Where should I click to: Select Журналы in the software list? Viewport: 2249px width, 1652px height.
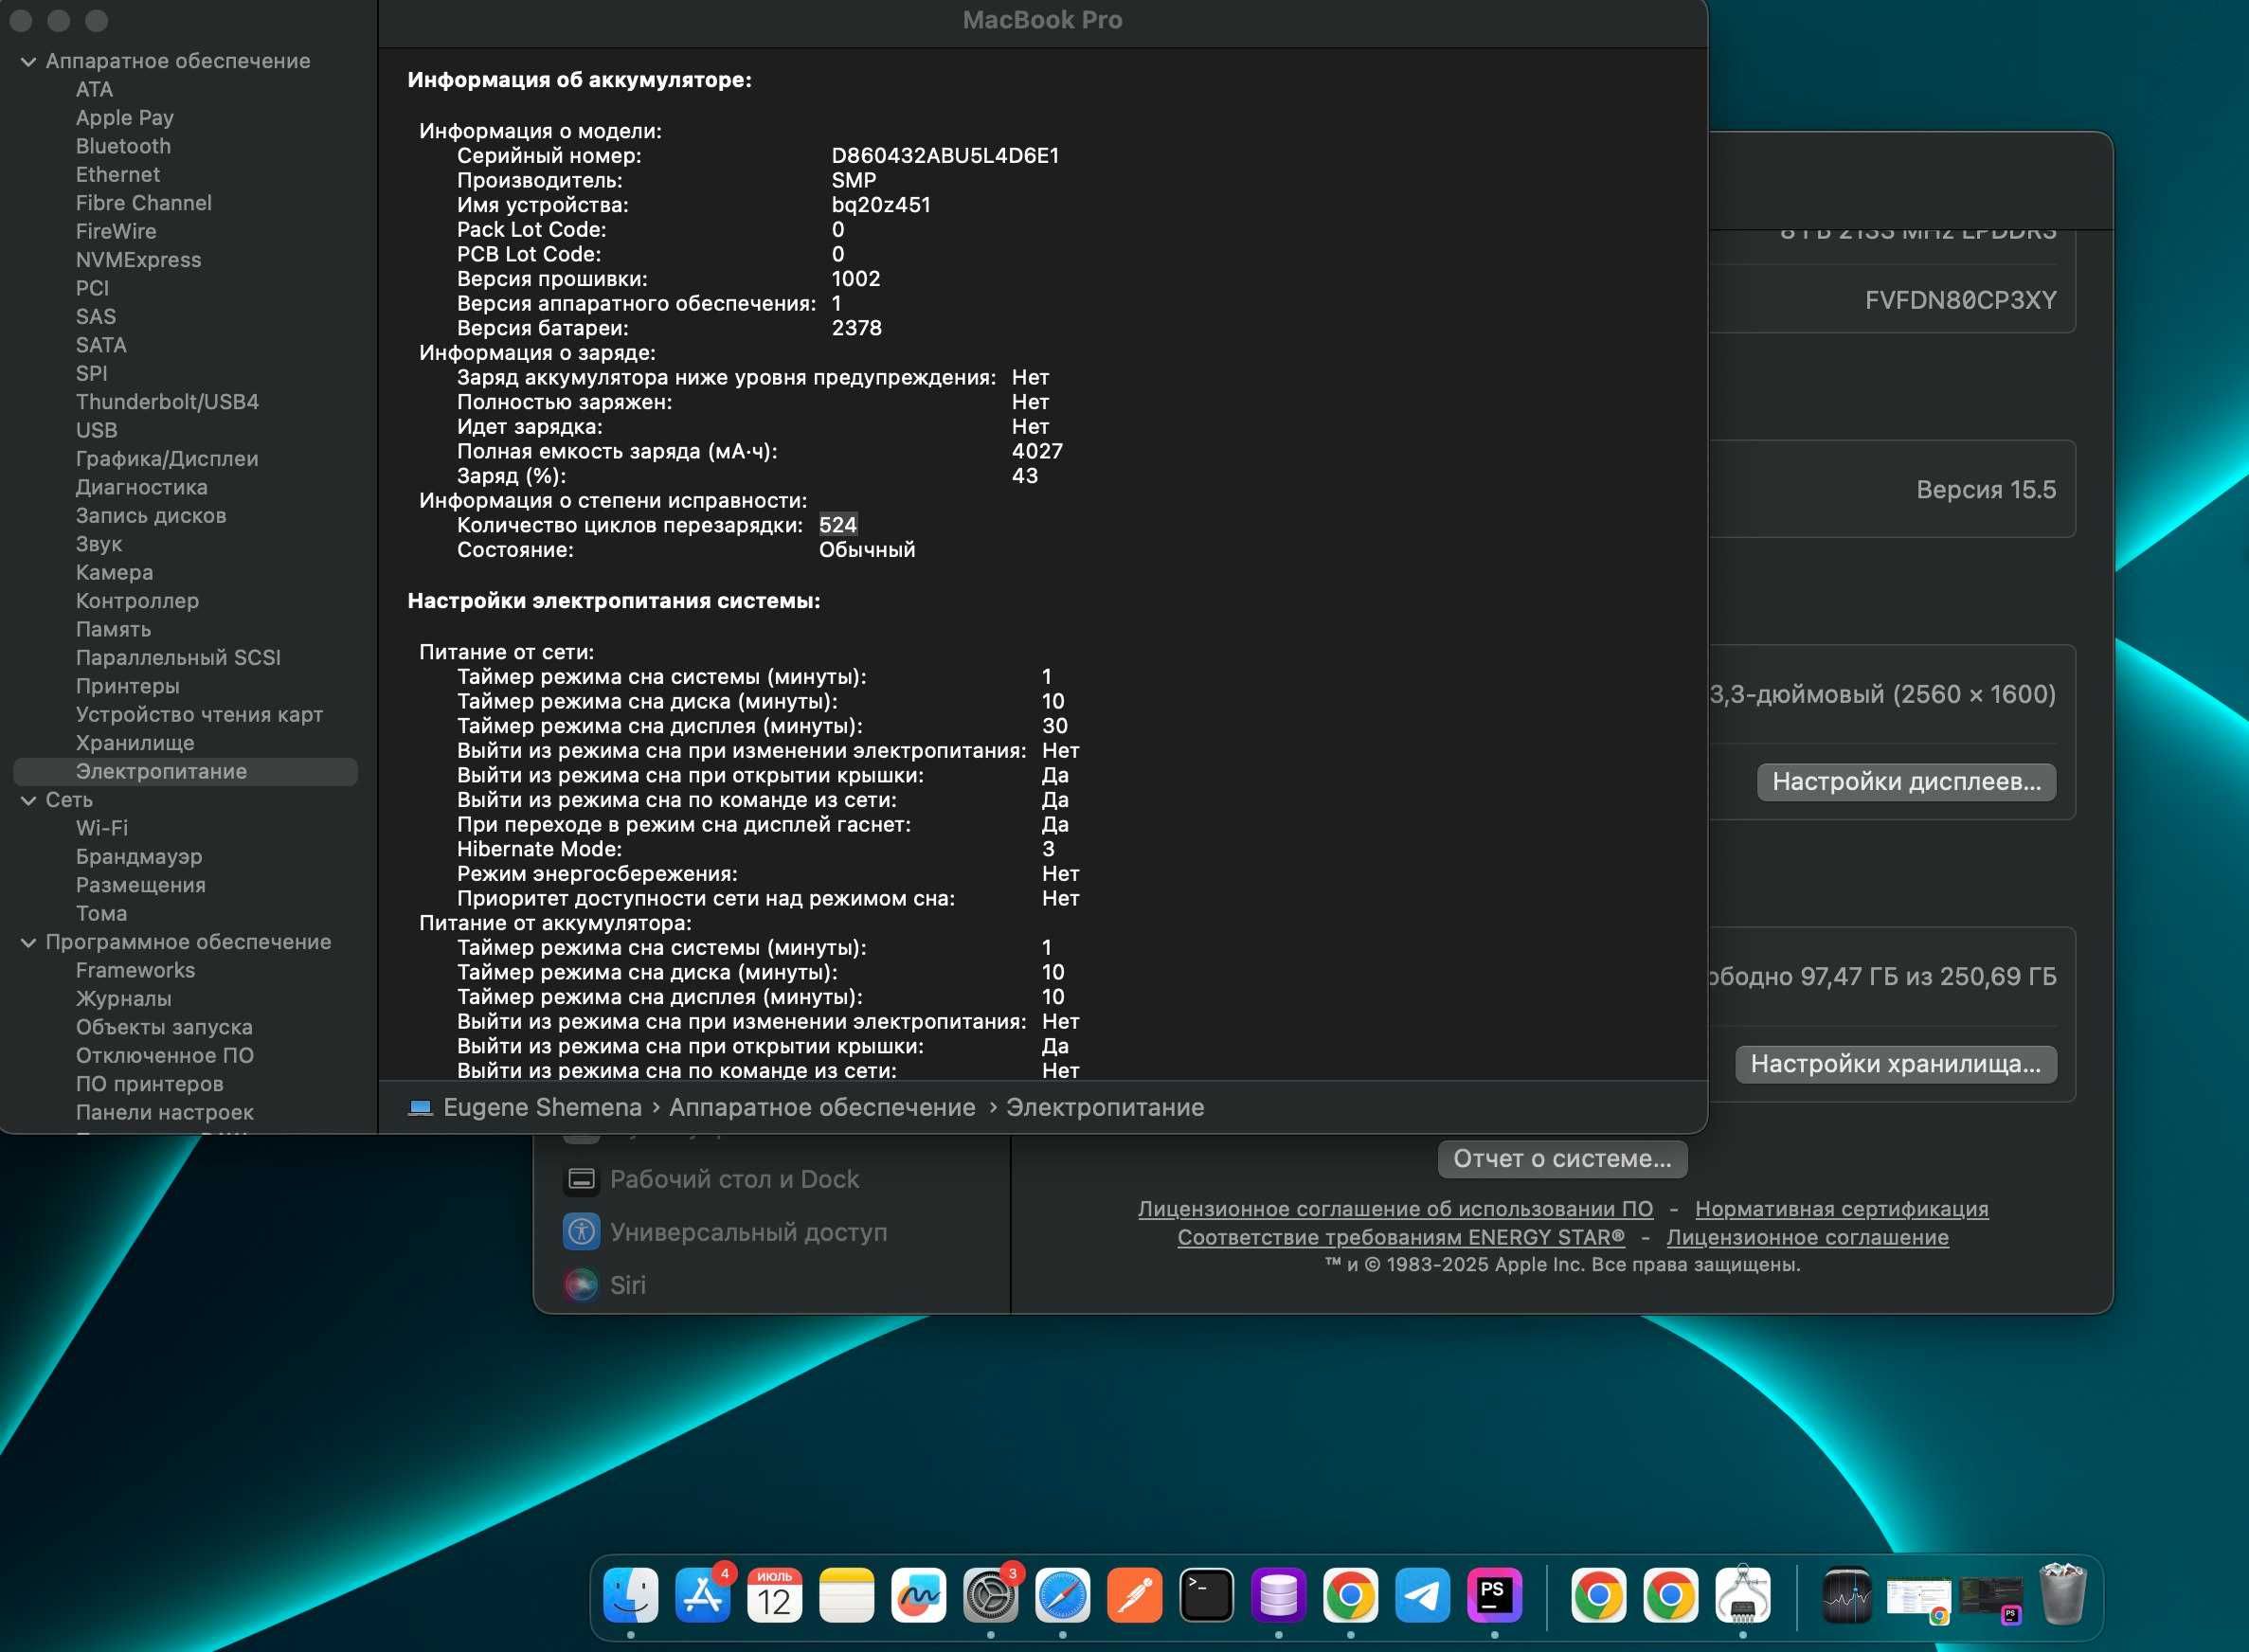[123, 999]
